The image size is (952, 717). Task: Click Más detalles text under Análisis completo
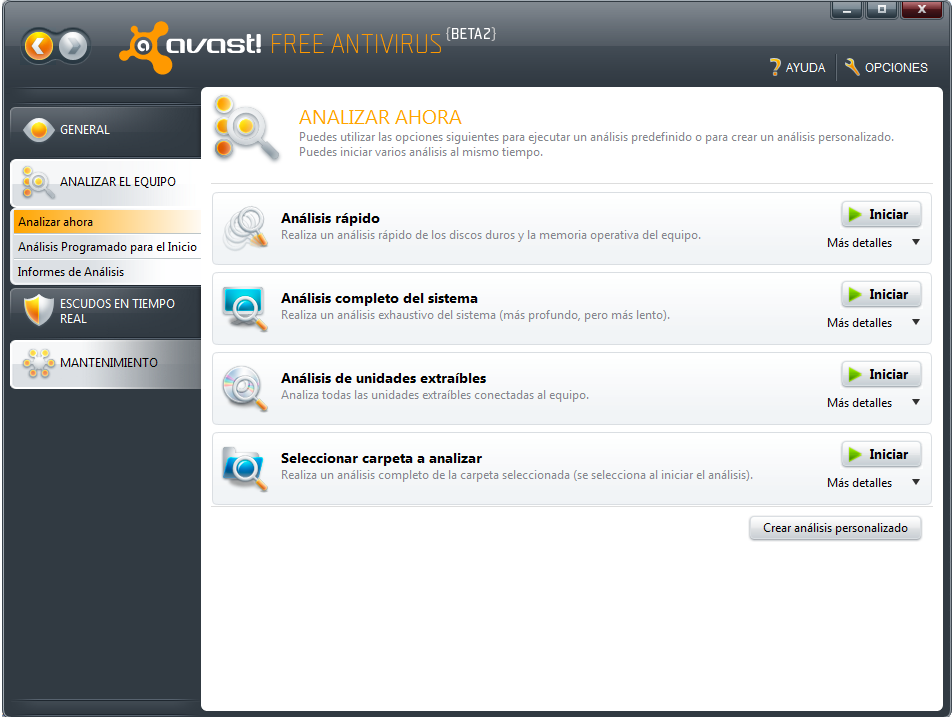pos(859,323)
